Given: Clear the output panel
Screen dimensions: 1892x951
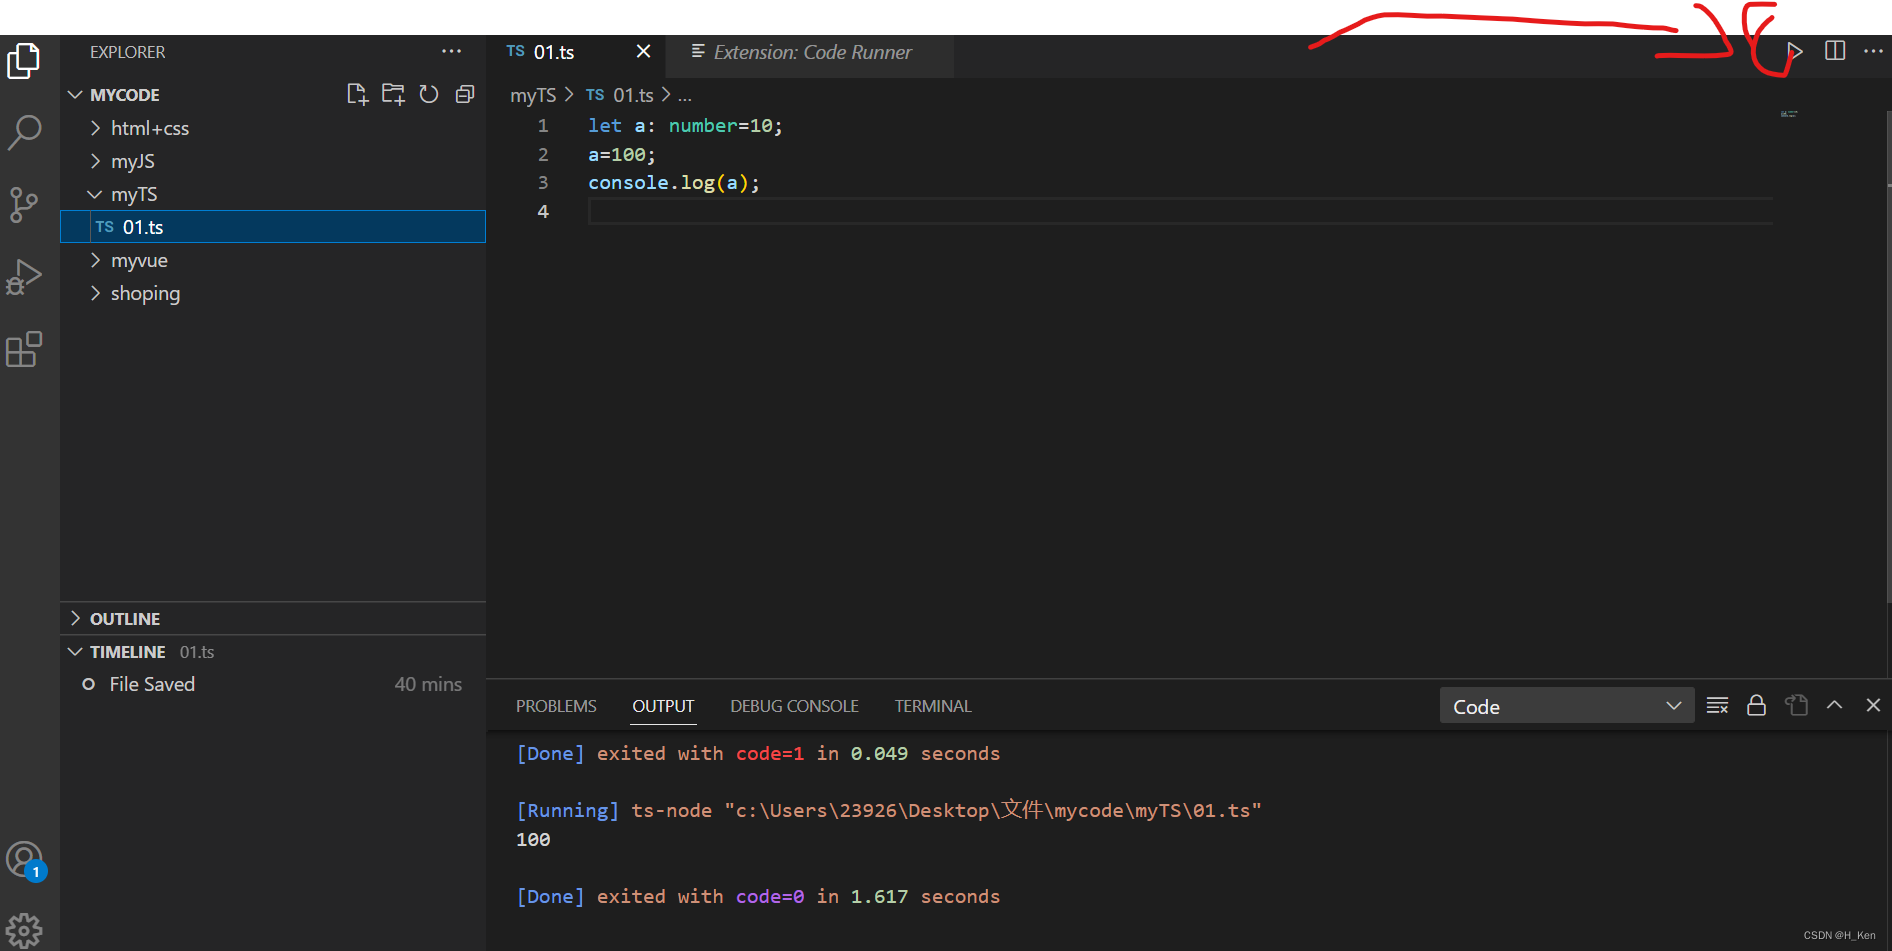Looking at the screenshot, I should coord(1717,706).
